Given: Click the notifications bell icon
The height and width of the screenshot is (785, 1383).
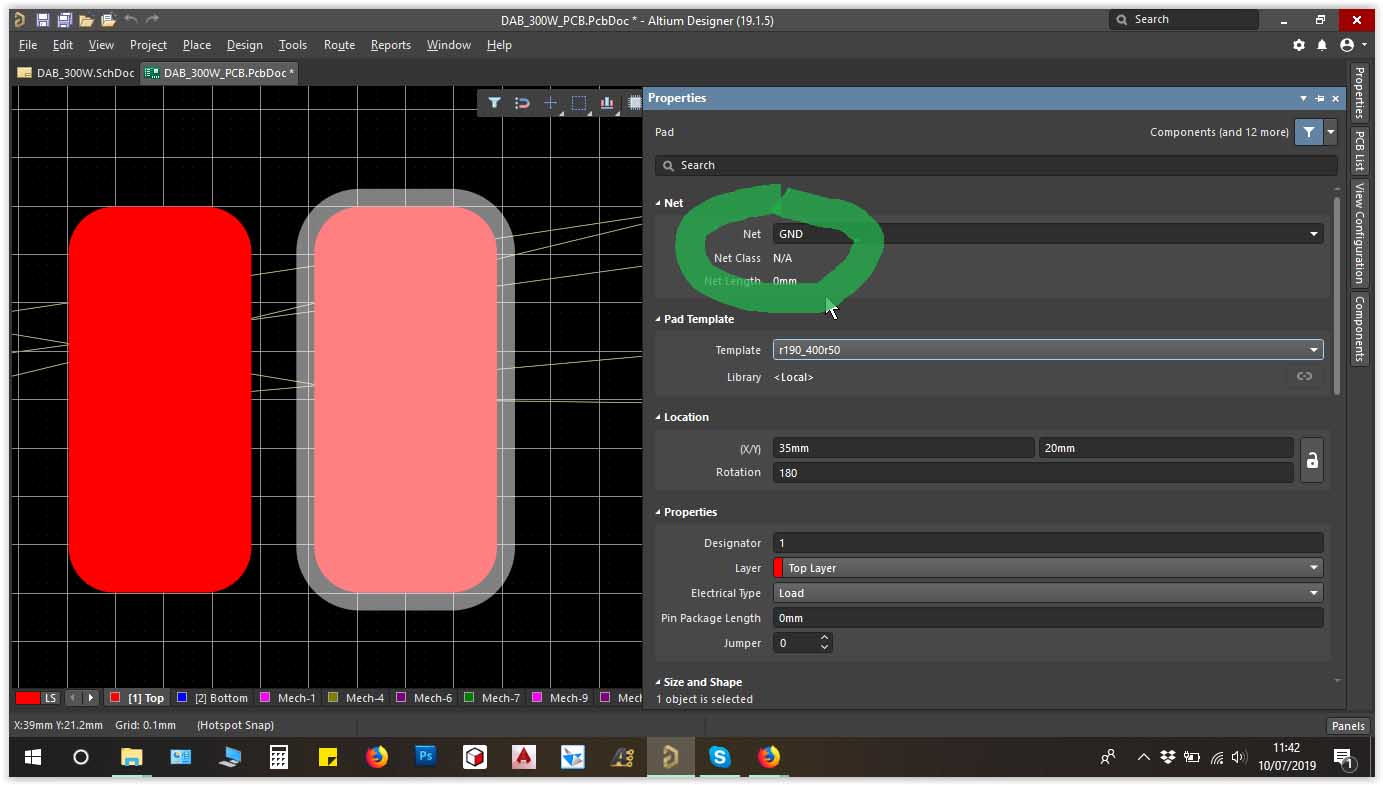Looking at the screenshot, I should (x=1322, y=45).
